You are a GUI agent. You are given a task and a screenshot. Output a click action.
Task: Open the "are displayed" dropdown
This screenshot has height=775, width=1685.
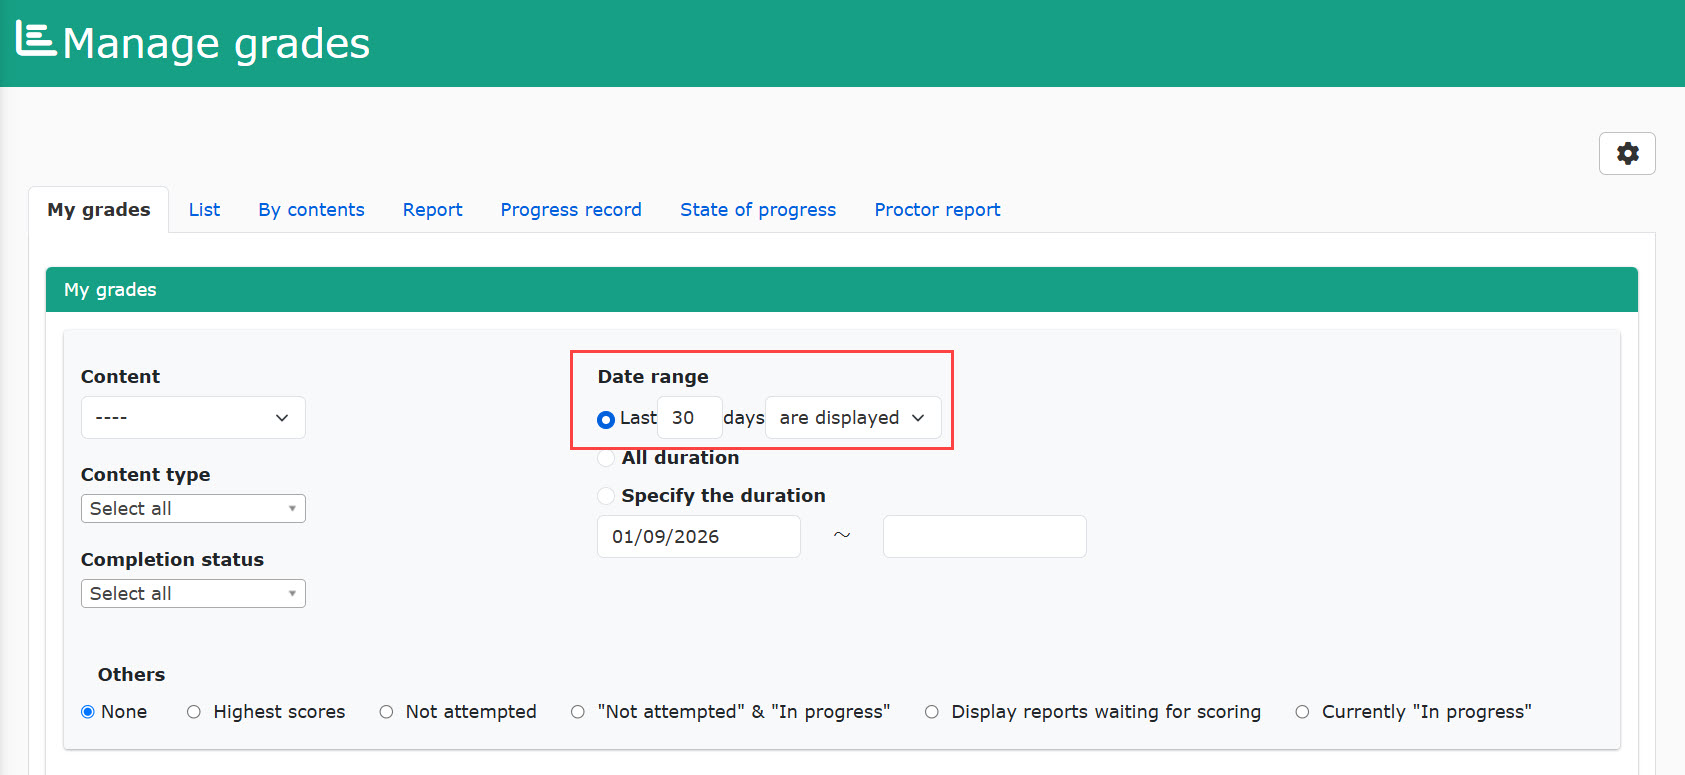pyautogui.click(x=853, y=418)
